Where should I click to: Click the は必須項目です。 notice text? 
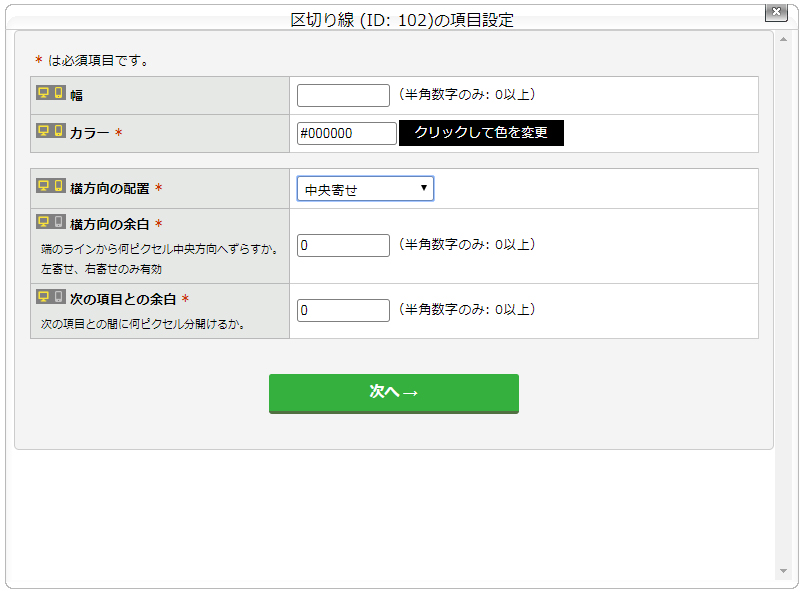click(x=98, y=61)
